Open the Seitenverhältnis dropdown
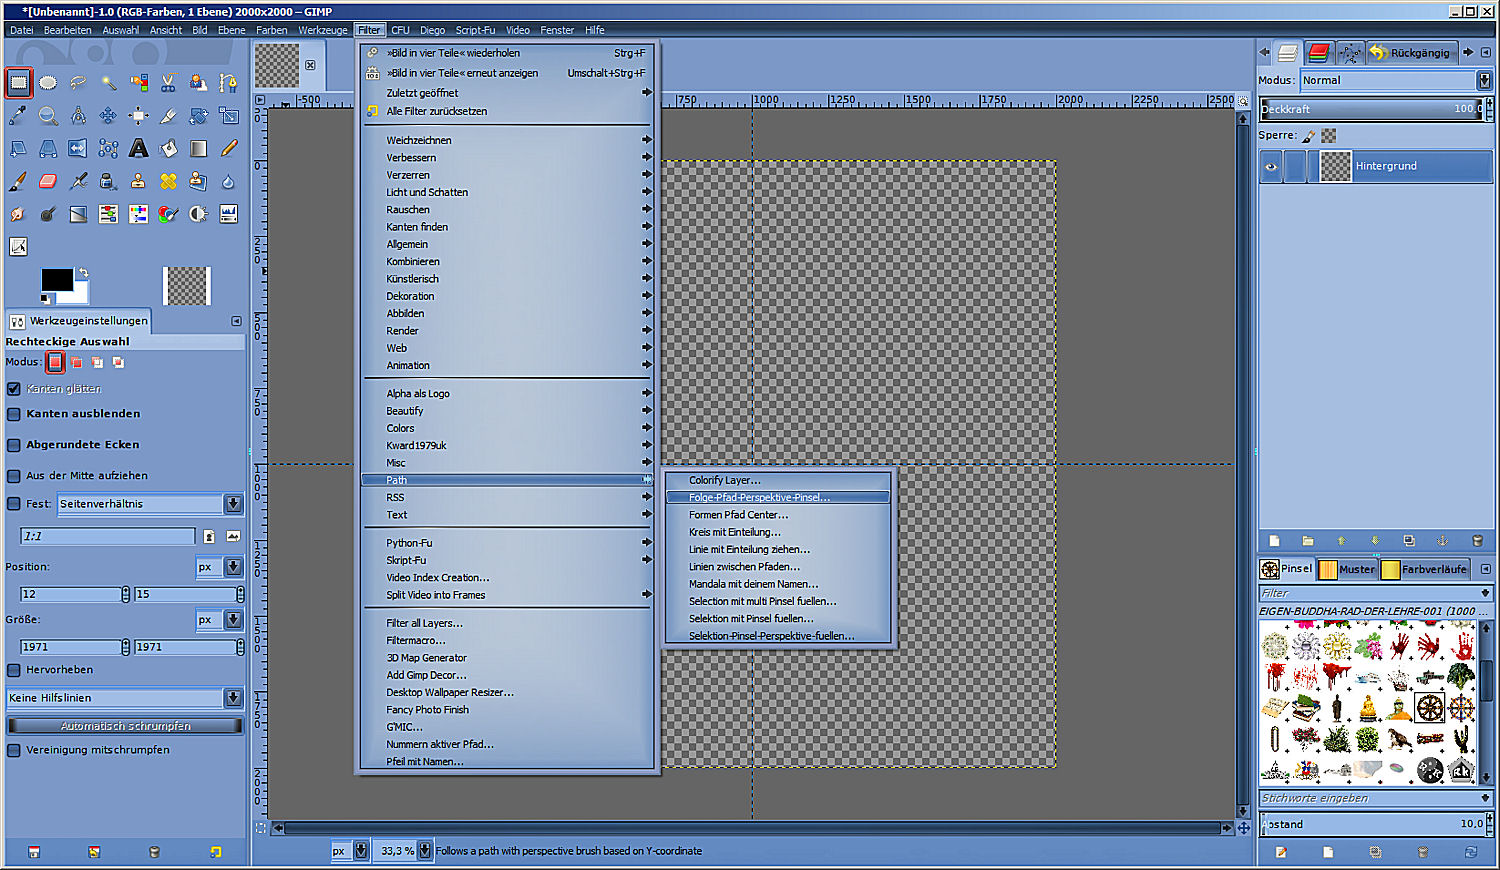Screen dimensions: 1500x870 149,504
